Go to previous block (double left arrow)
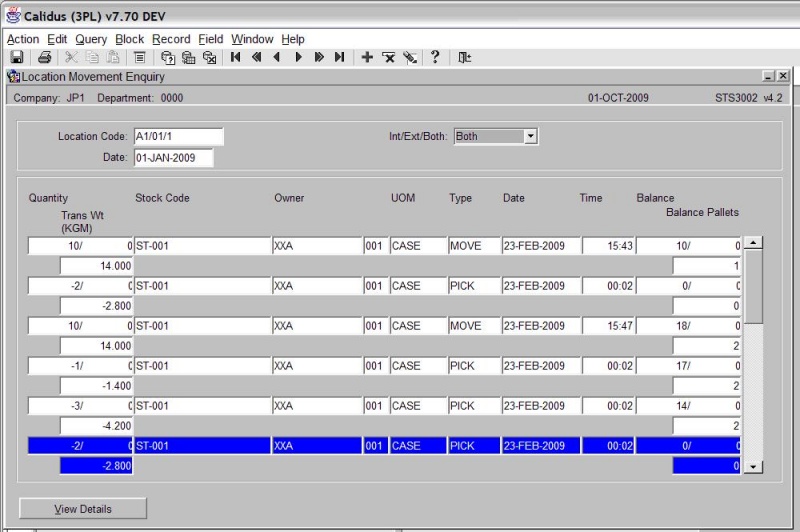The width and height of the screenshot is (800, 532). [x=257, y=57]
